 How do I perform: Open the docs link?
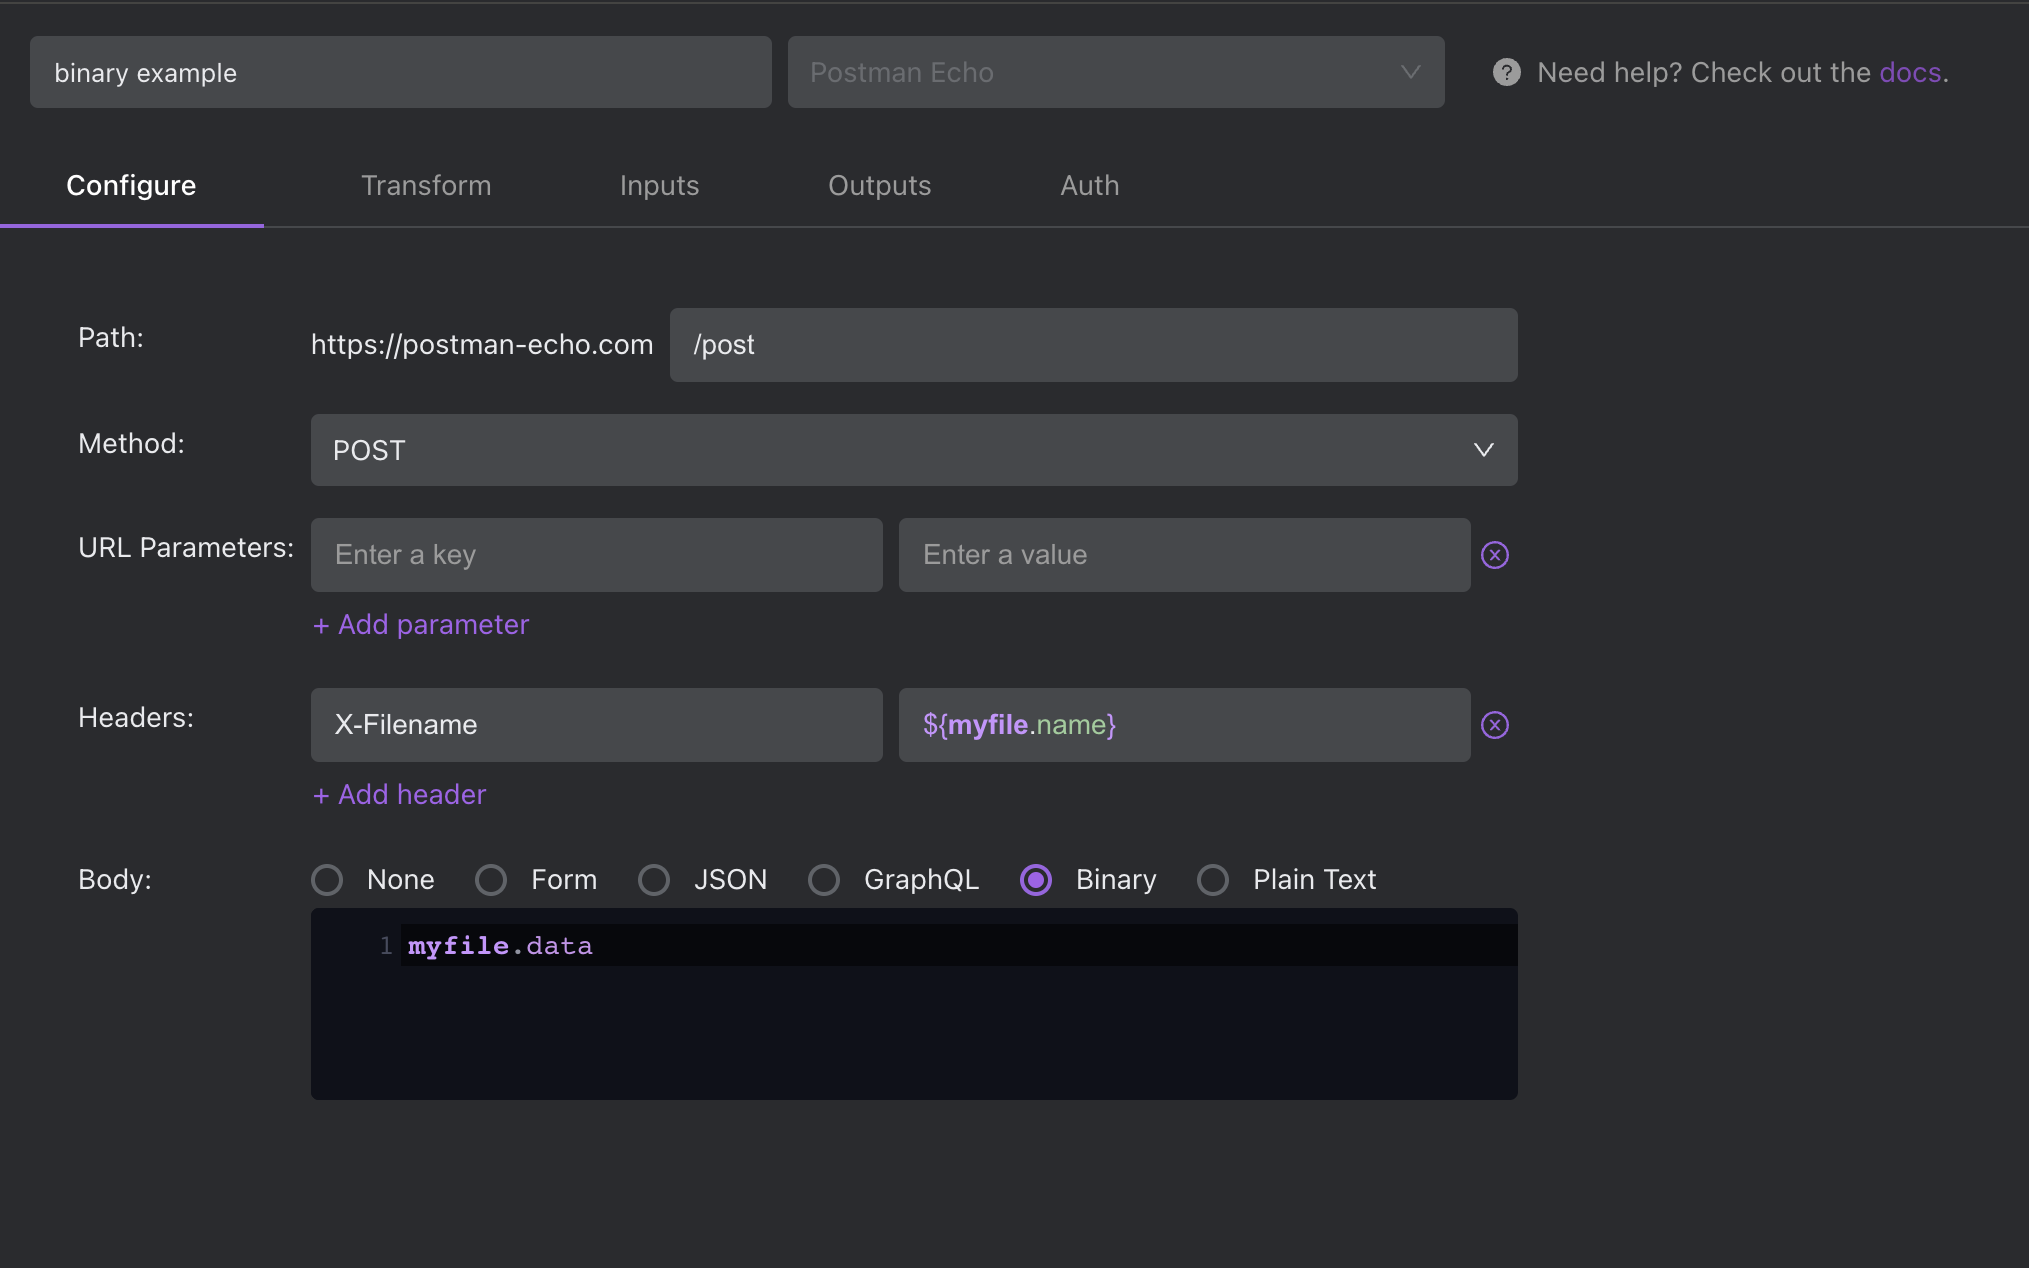coord(1909,72)
